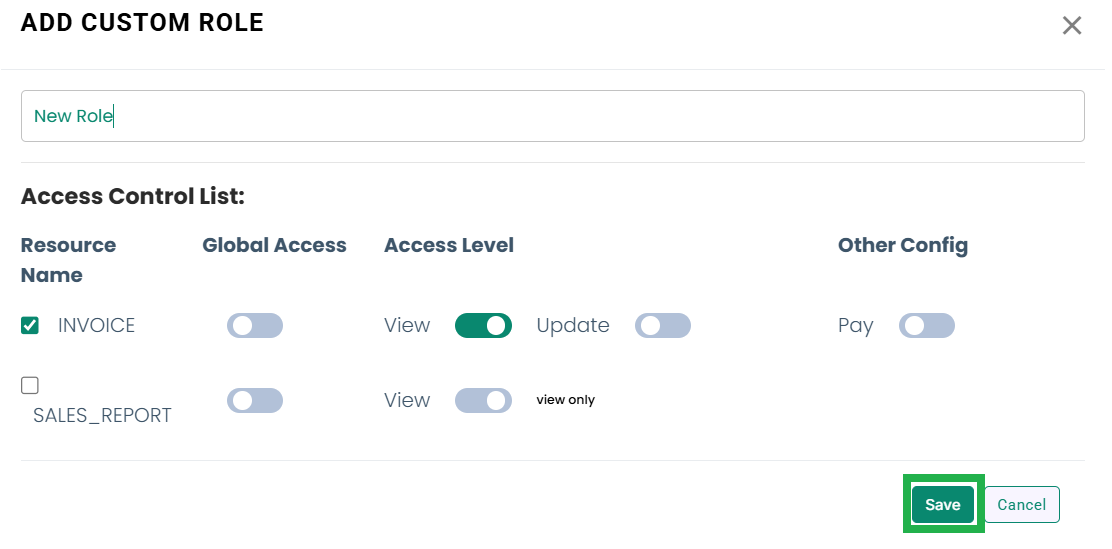Viewport: 1112px width, 549px height.
Task: Click the SALES_REPORT resource label
Action: pos(102,415)
